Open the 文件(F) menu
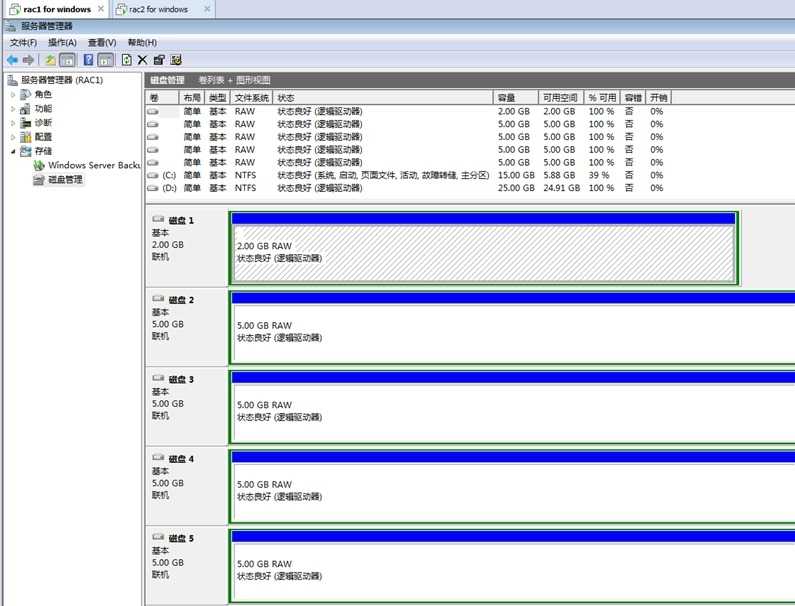This screenshot has width=795, height=606. pos(23,43)
